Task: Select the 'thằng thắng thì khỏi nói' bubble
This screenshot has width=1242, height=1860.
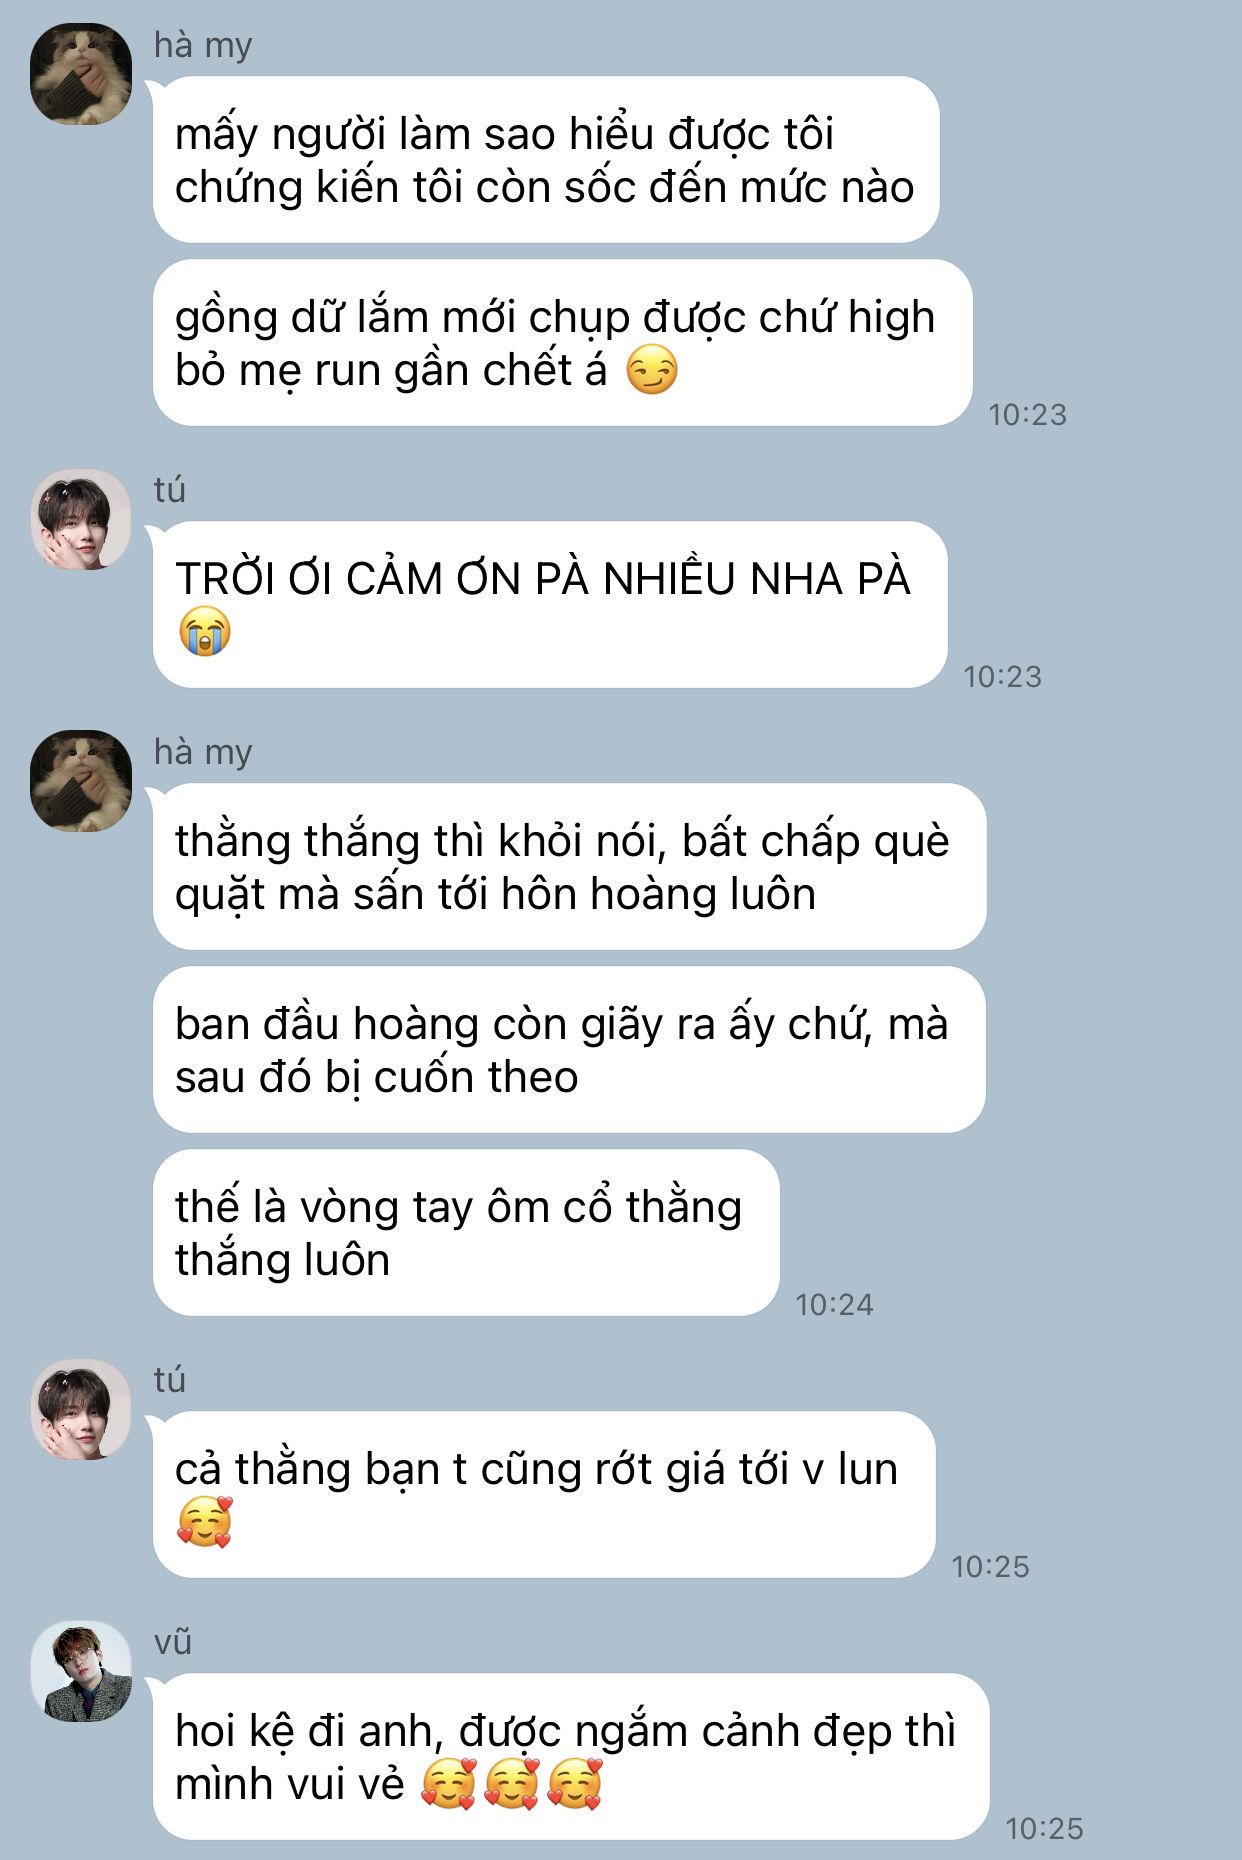Action: click(569, 867)
